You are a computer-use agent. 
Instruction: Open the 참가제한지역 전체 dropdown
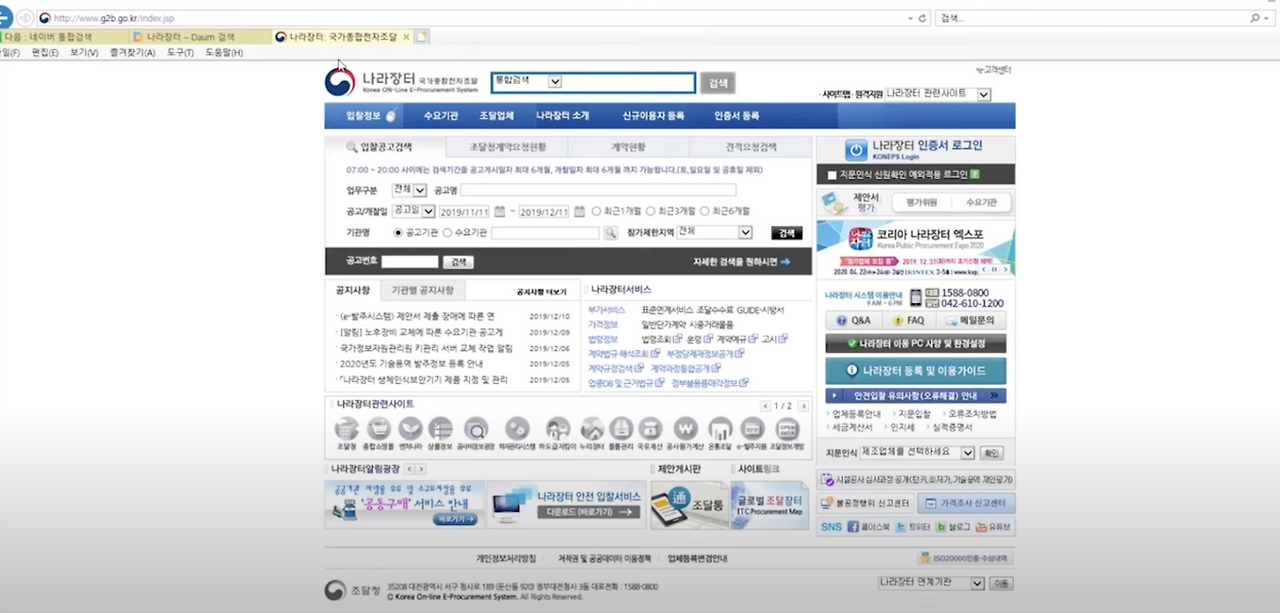[714, 232]
